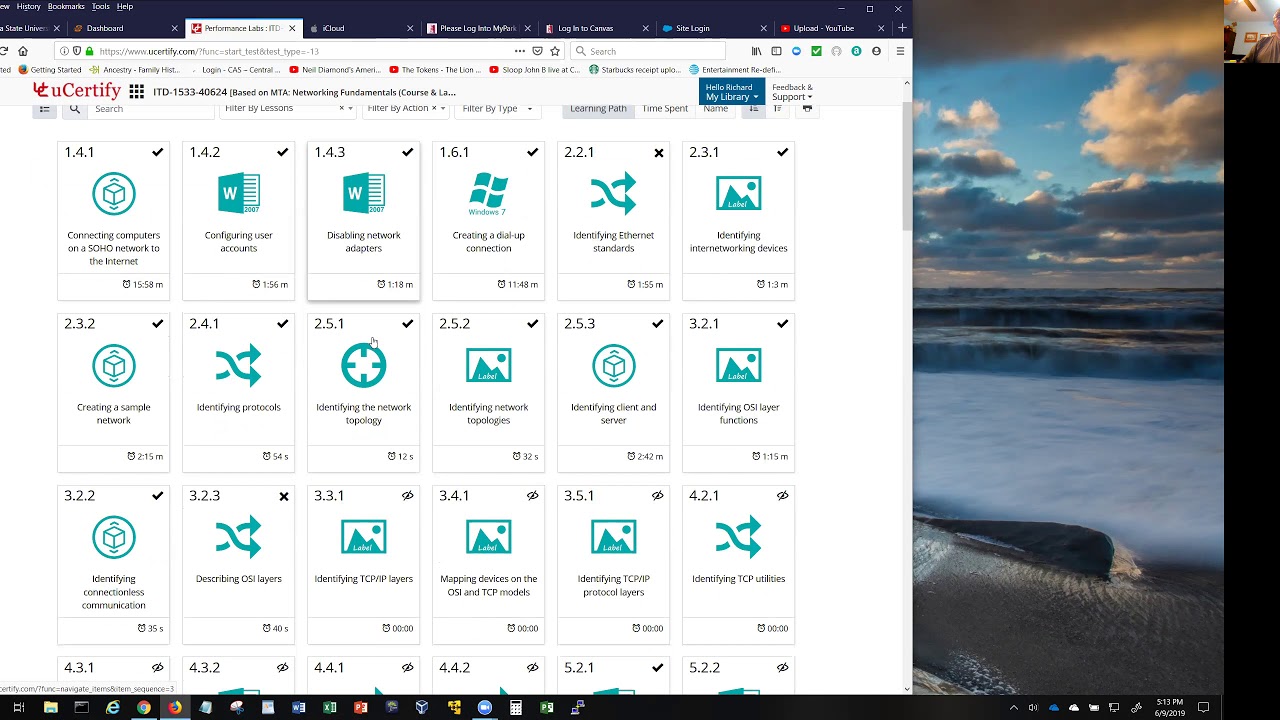Open Identifying client and server cube icon
This screenshot has height=720, width=1280.
(614, 366)
